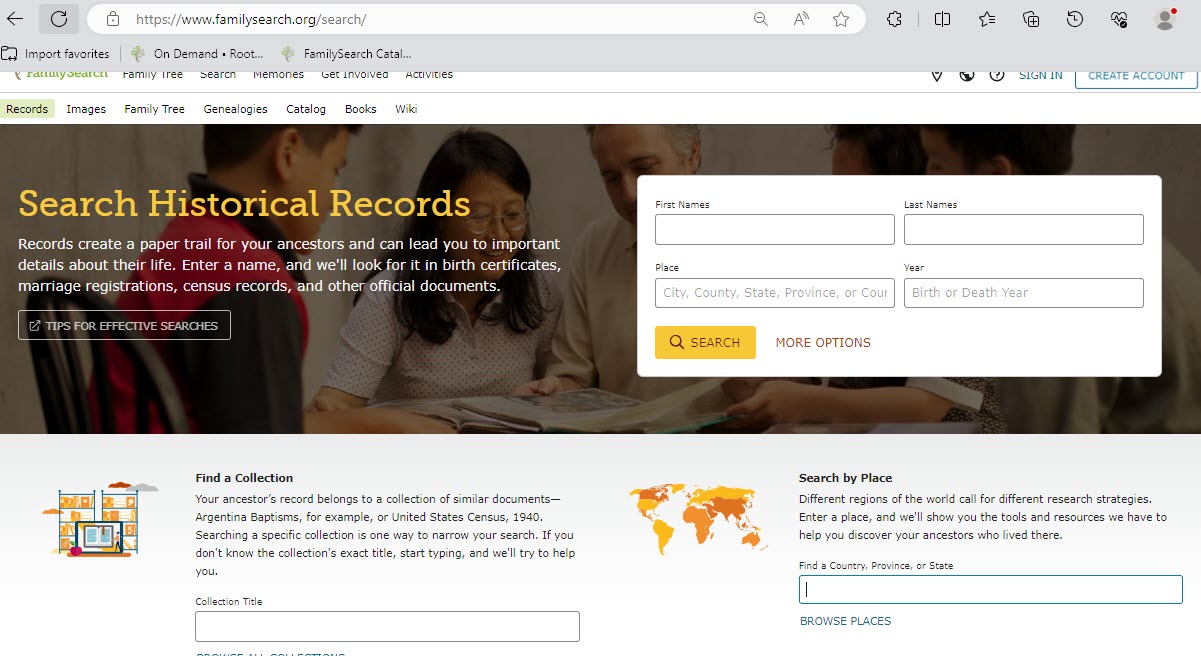Image resolution: width=1201 pixels, height=656 pixels.
Task: Click the yellow Search button
Action: tap(705, 342)
